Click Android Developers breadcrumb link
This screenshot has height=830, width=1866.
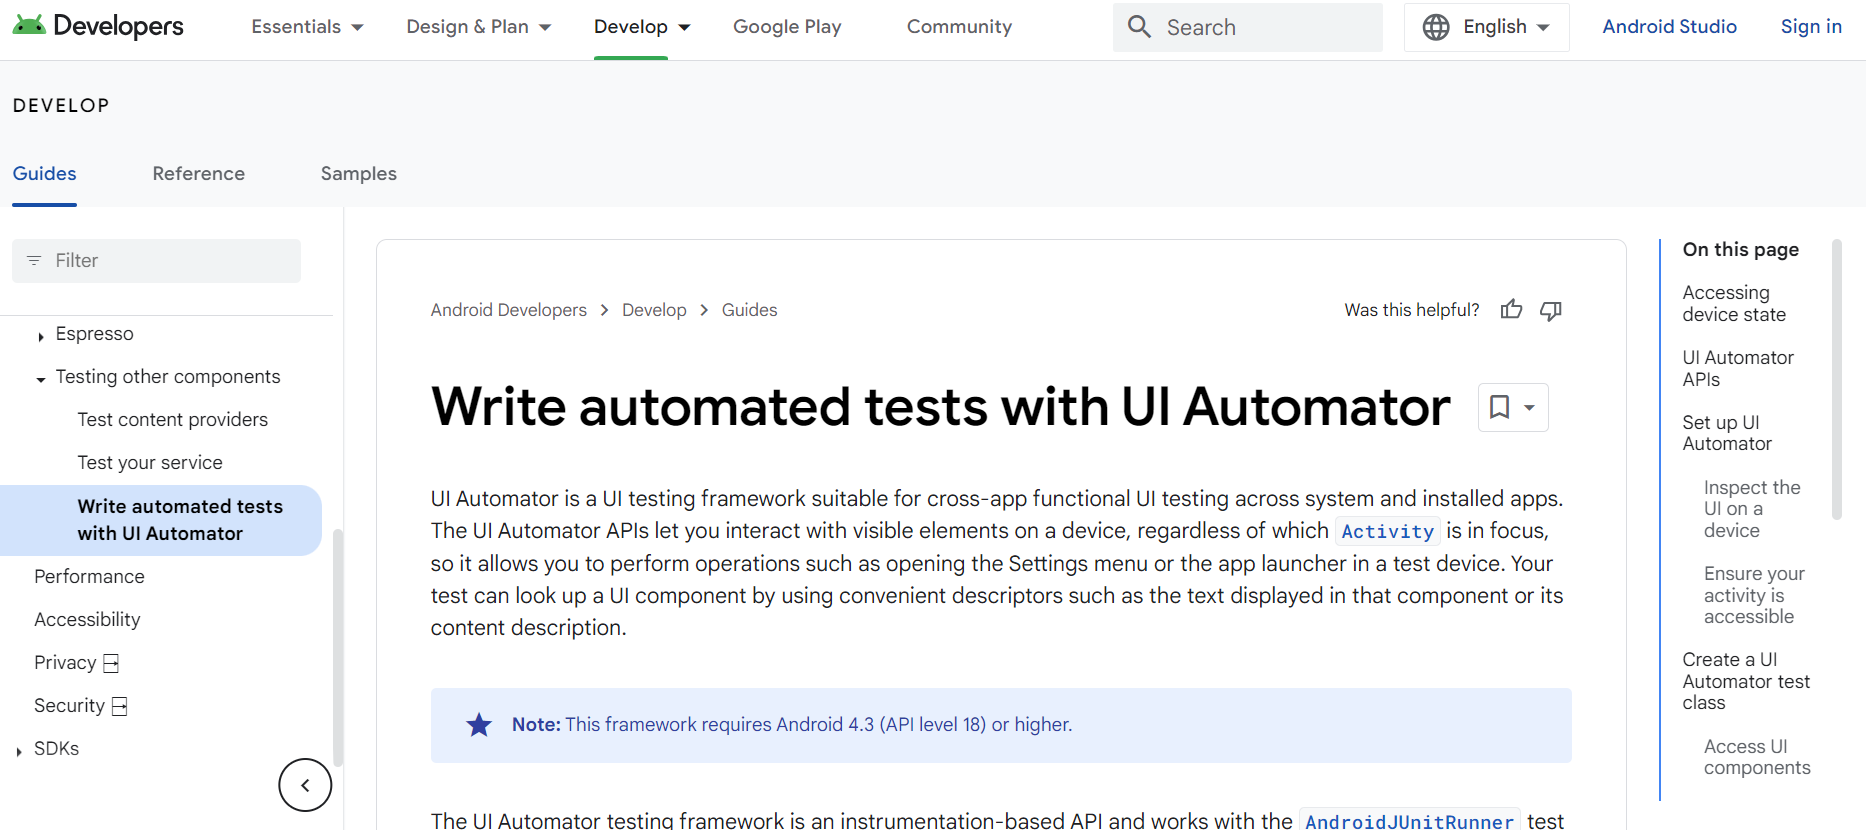point(509,310)
